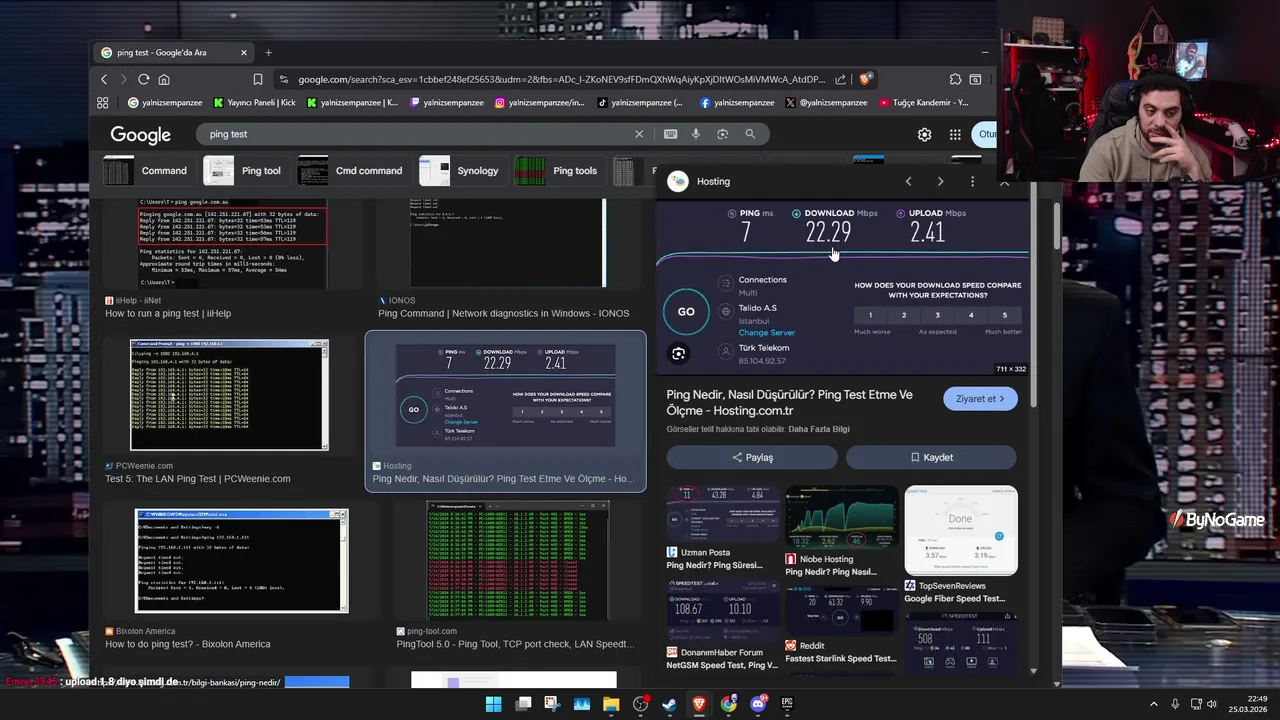Open the IONOS Ping Command result
This screenshot has width=1280, height=720.
pyautogui.click(x=504, y=313)
